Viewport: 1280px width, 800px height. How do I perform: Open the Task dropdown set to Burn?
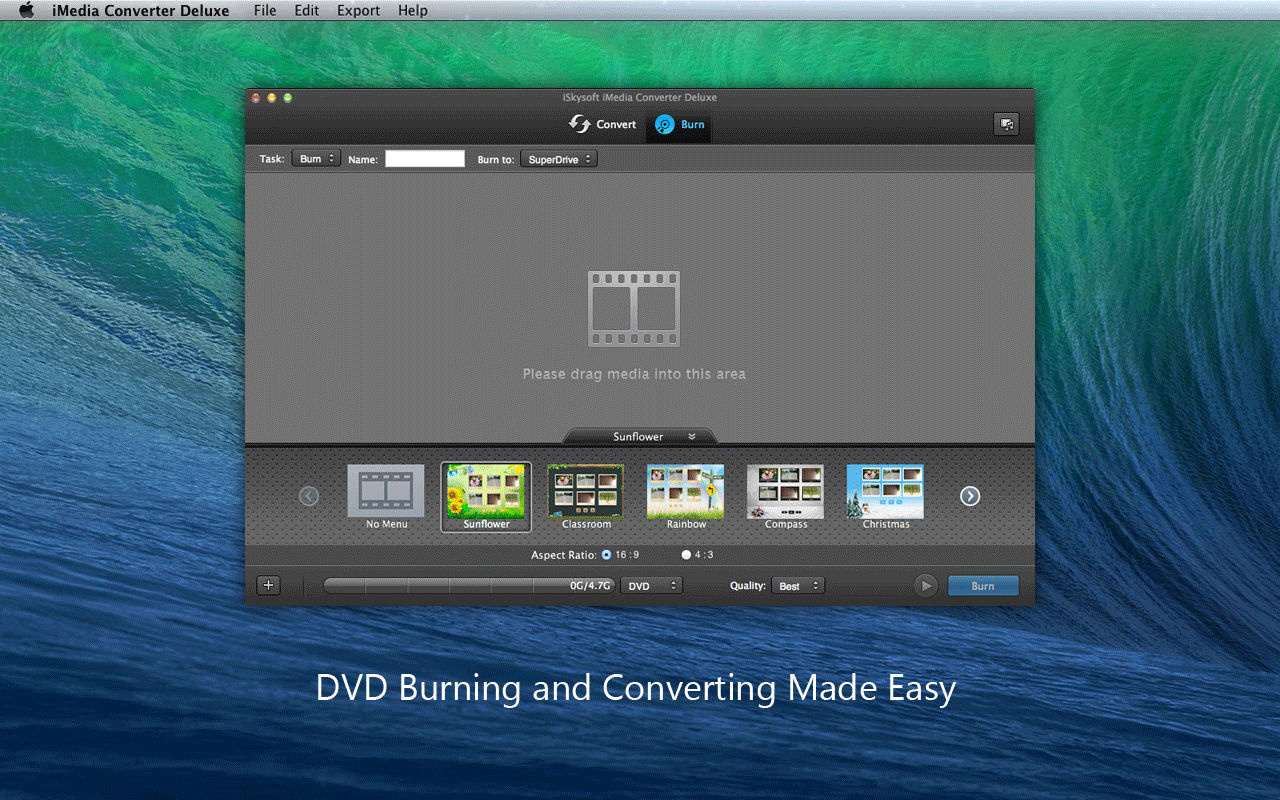(x=316, y=159)
